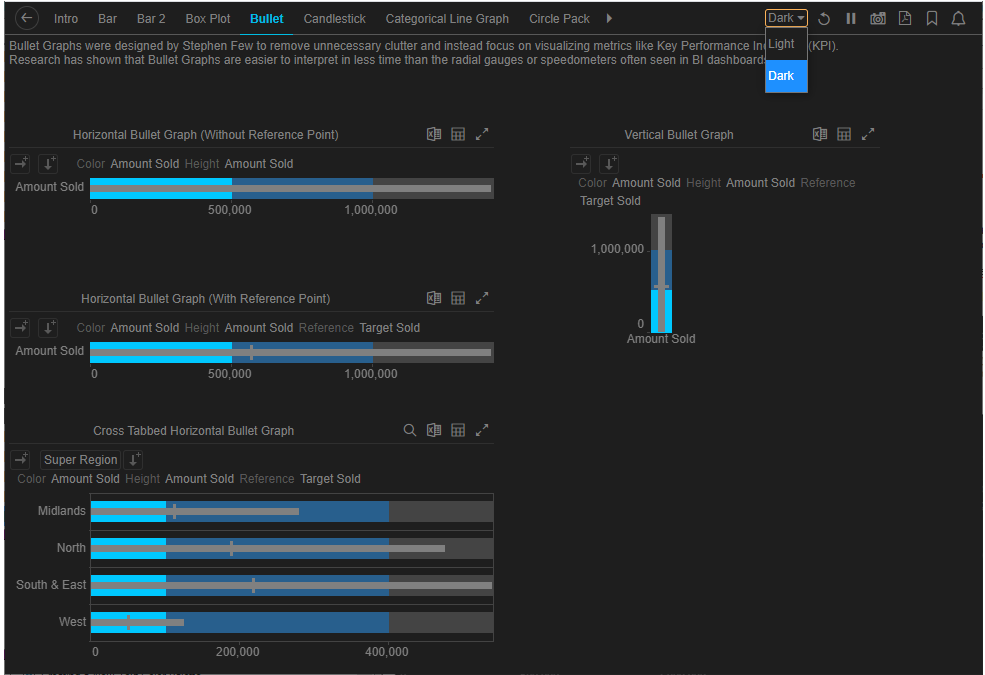Click the reset/undo arrow icon in top toolbar

coord(824,19)
